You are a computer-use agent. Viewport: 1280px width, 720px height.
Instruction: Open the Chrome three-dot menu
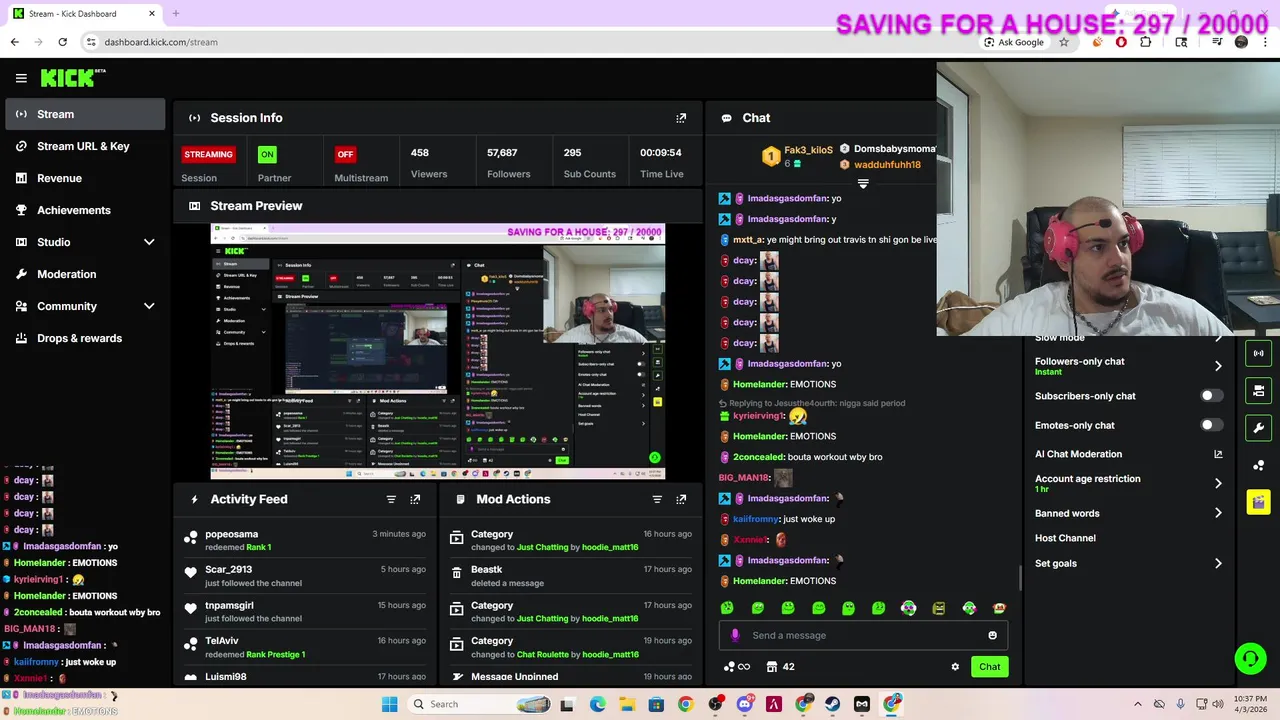(x=1265, y=42)
